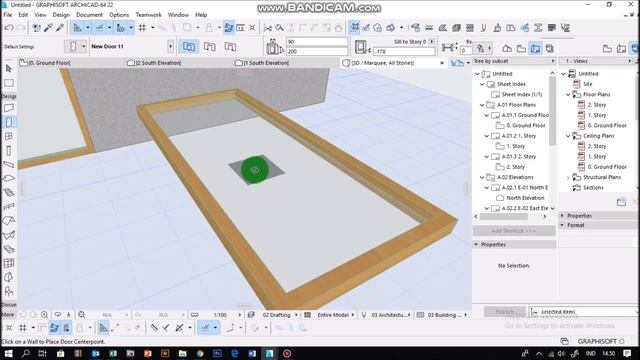This screenshot has height=360, width=640.
Task: Select the Window tool in the toolbox
Action: click(x=9, y=136)
